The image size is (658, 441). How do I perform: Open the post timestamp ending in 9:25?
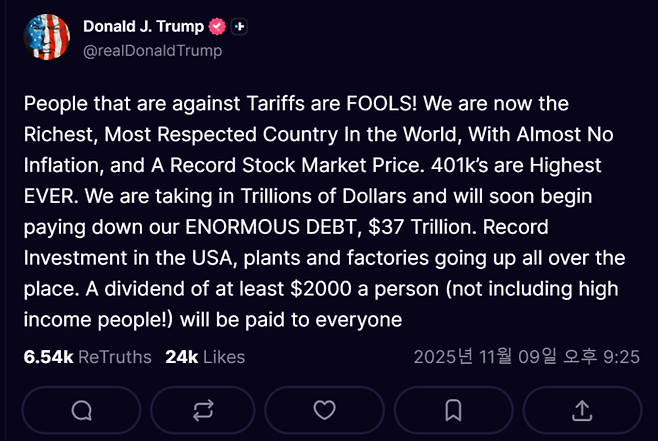coord(526,357)
